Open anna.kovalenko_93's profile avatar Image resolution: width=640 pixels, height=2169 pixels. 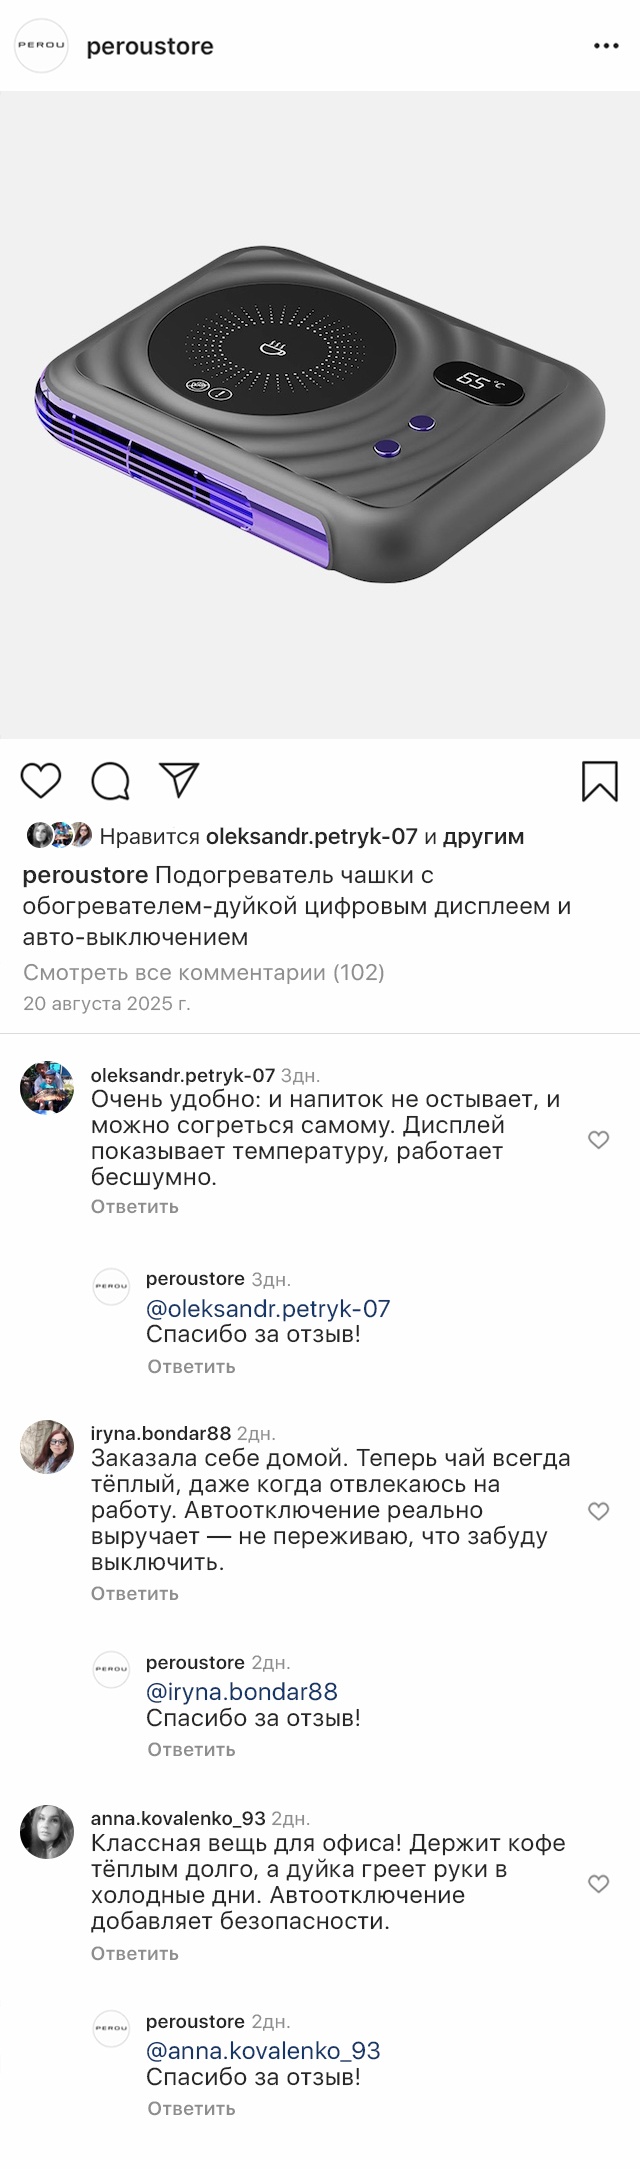47,1832
